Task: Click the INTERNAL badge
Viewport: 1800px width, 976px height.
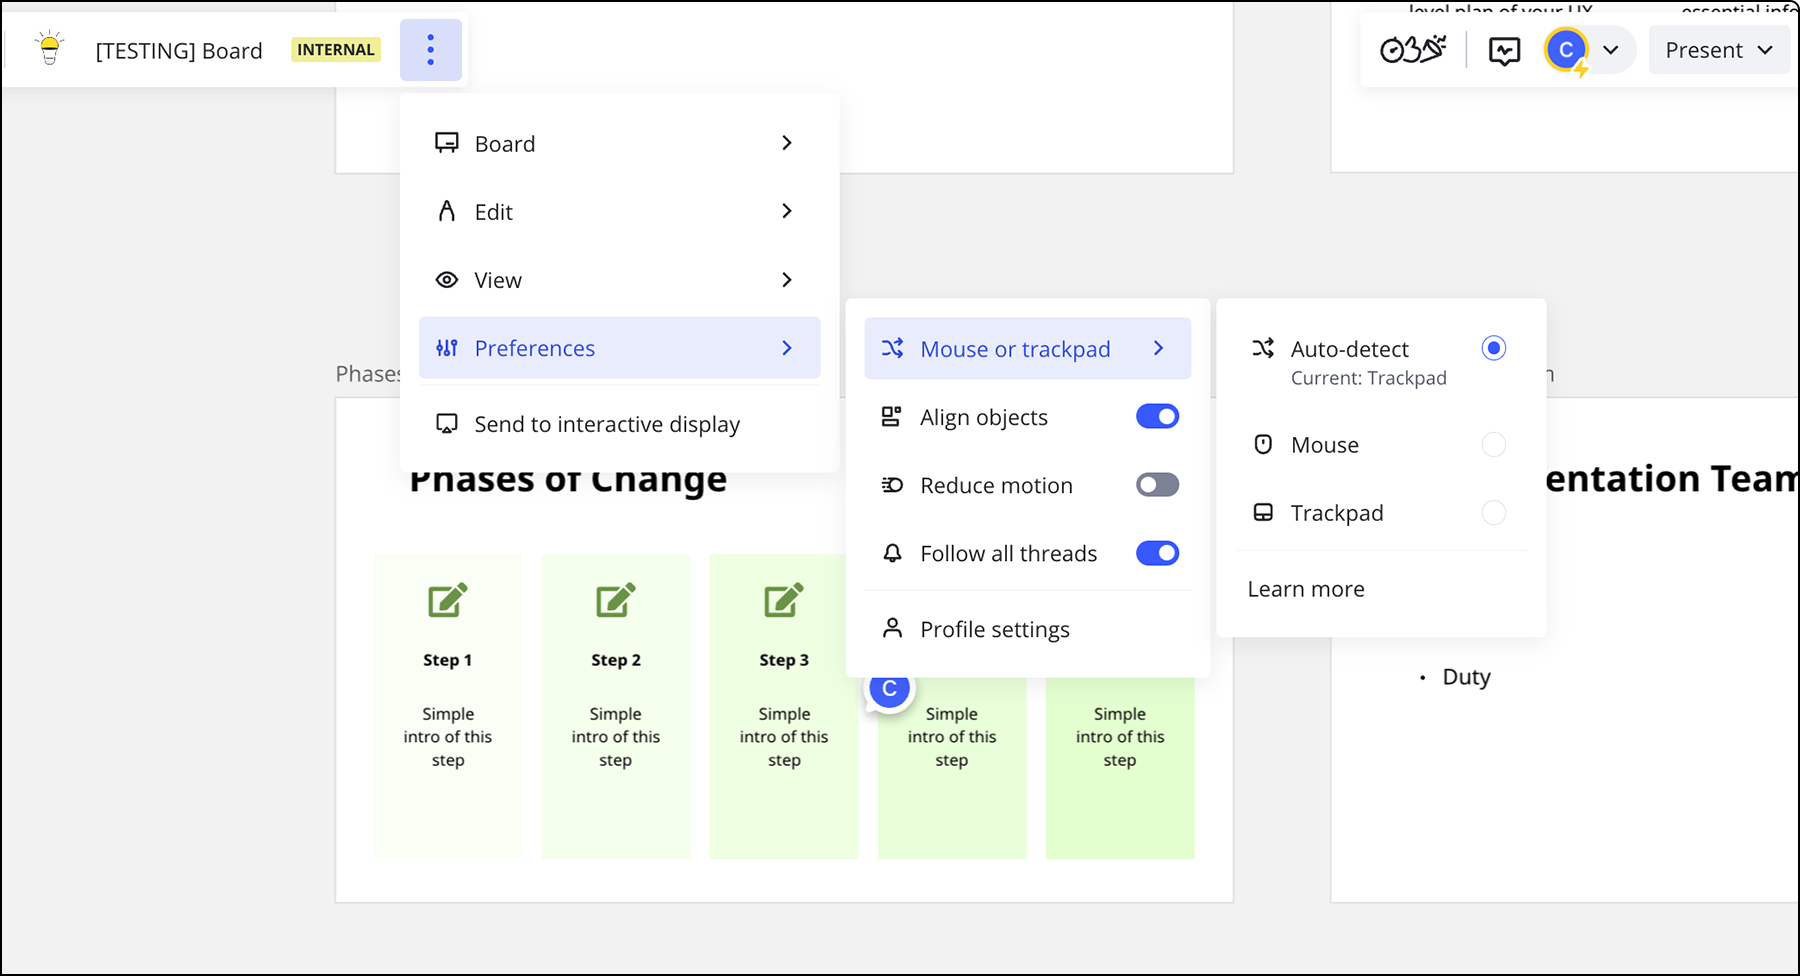Action: coord(336,50)
